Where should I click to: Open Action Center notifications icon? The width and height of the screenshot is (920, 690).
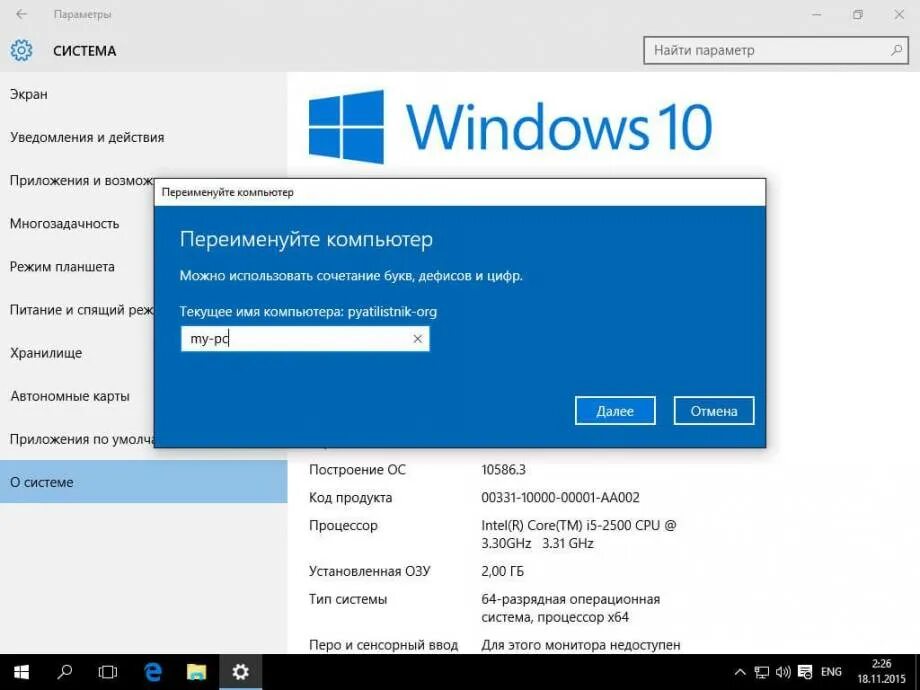pyautogui.click(x=805, y=672)
